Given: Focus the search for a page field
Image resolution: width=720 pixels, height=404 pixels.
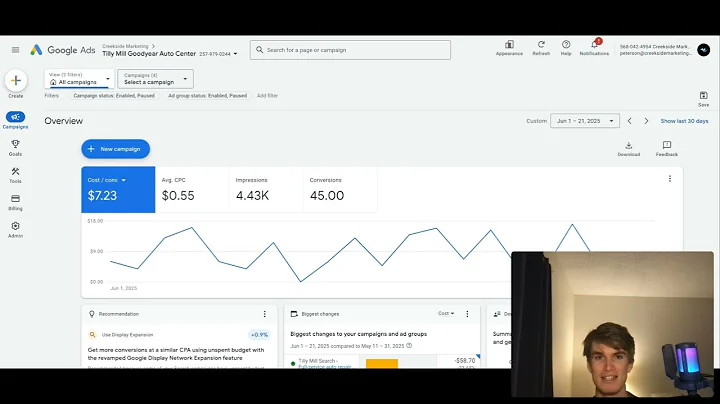Looking at the screenshot, I should point(350,50).
